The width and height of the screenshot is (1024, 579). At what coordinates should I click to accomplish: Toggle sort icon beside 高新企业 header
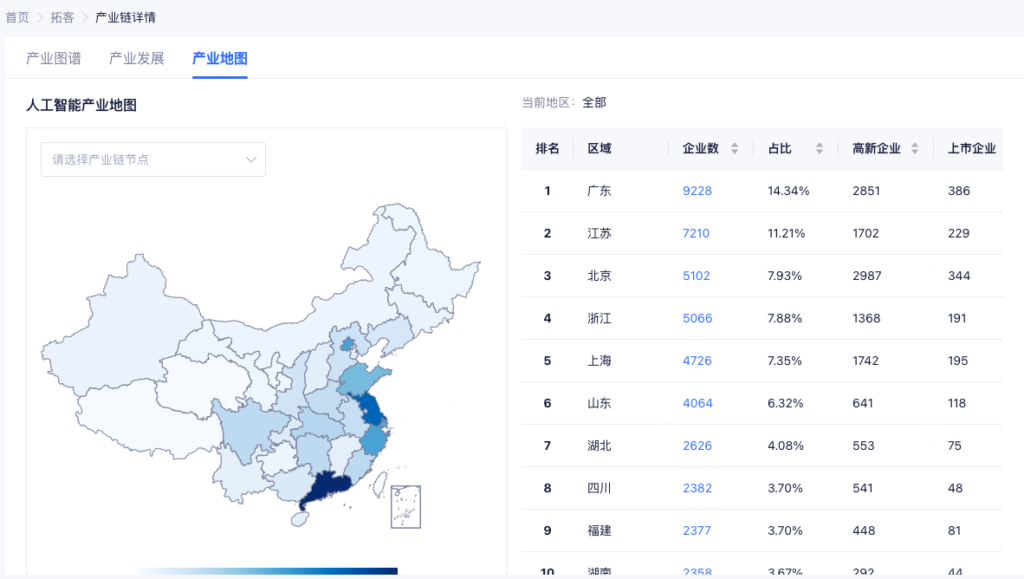point(915,149)
